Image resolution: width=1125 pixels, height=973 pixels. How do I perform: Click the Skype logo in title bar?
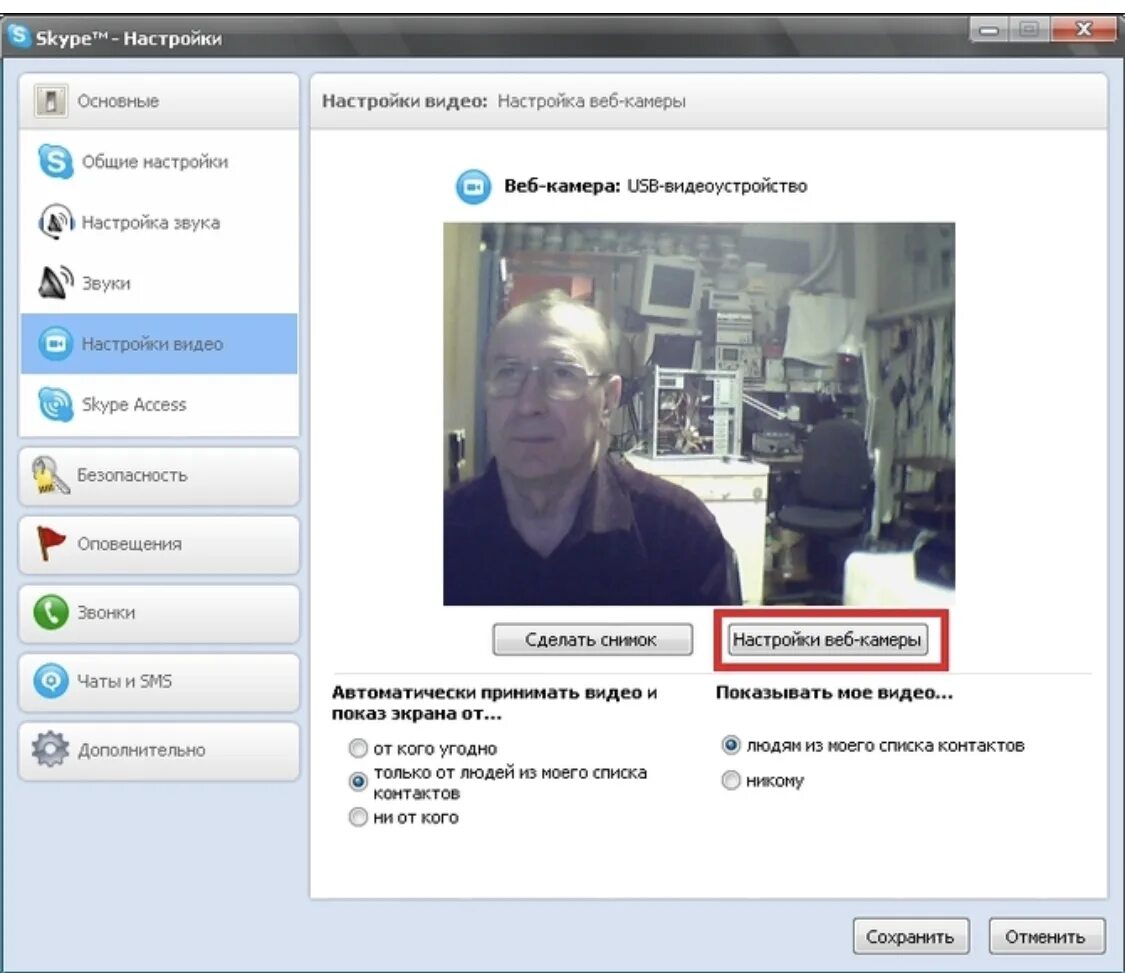pos(19,34)
